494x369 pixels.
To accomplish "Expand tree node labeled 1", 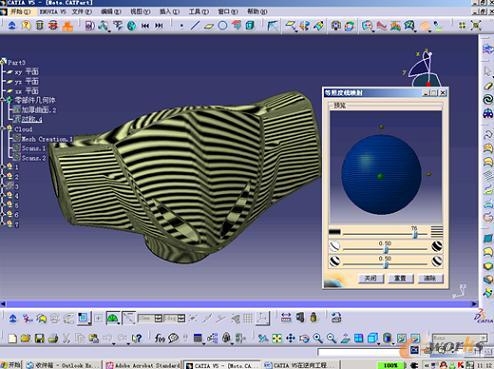I will pyautogui.click(x=3, y=166).
